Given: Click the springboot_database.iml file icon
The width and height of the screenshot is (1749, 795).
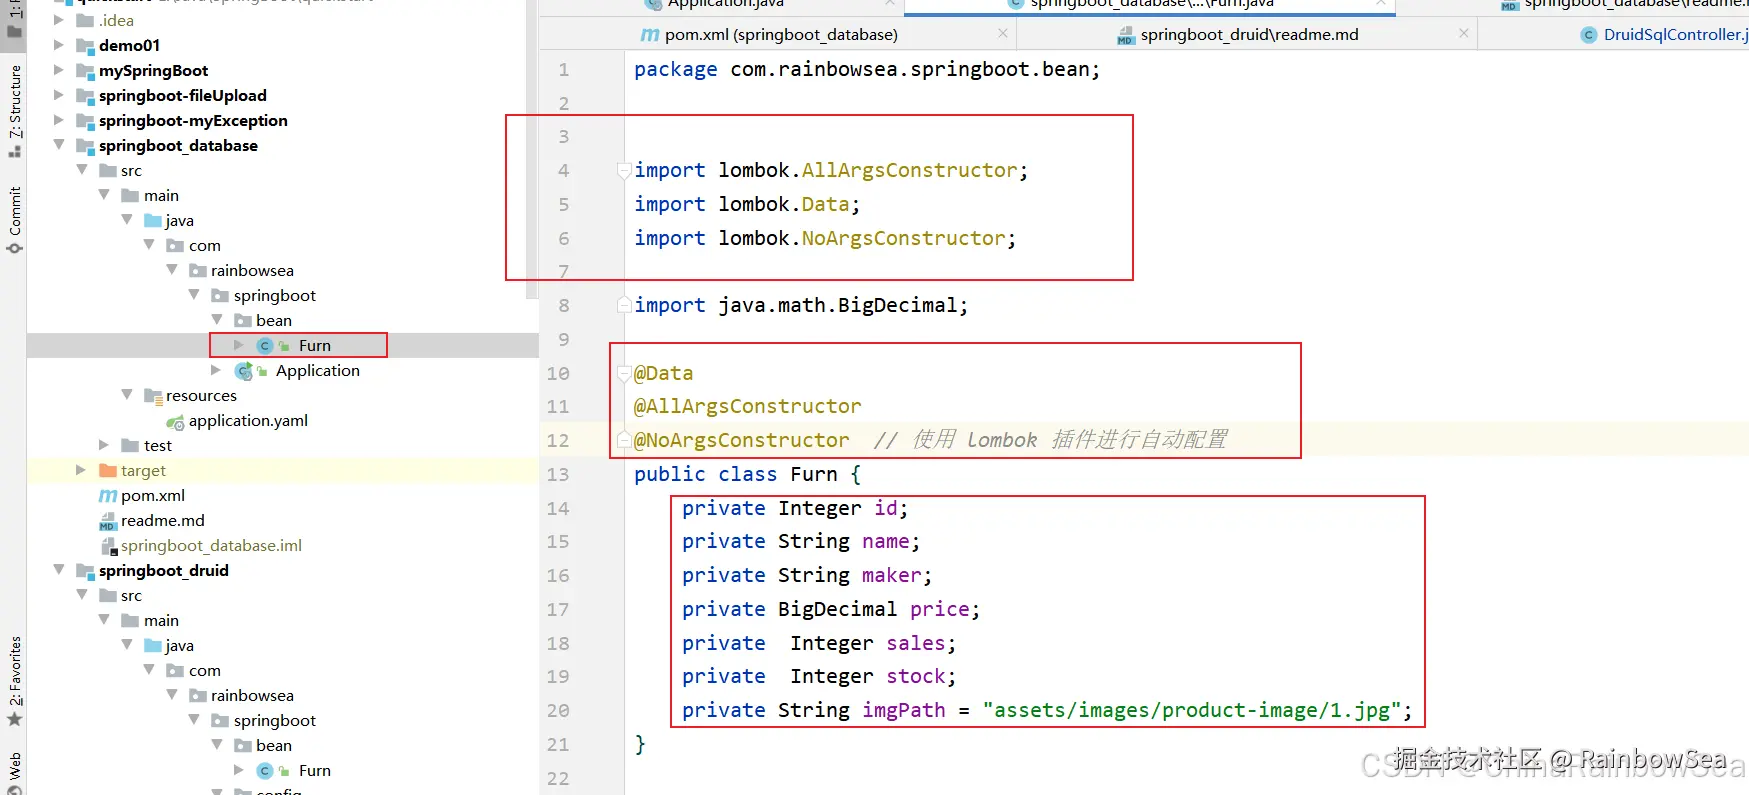Looking at the screenshot, I should pos(108,546).
